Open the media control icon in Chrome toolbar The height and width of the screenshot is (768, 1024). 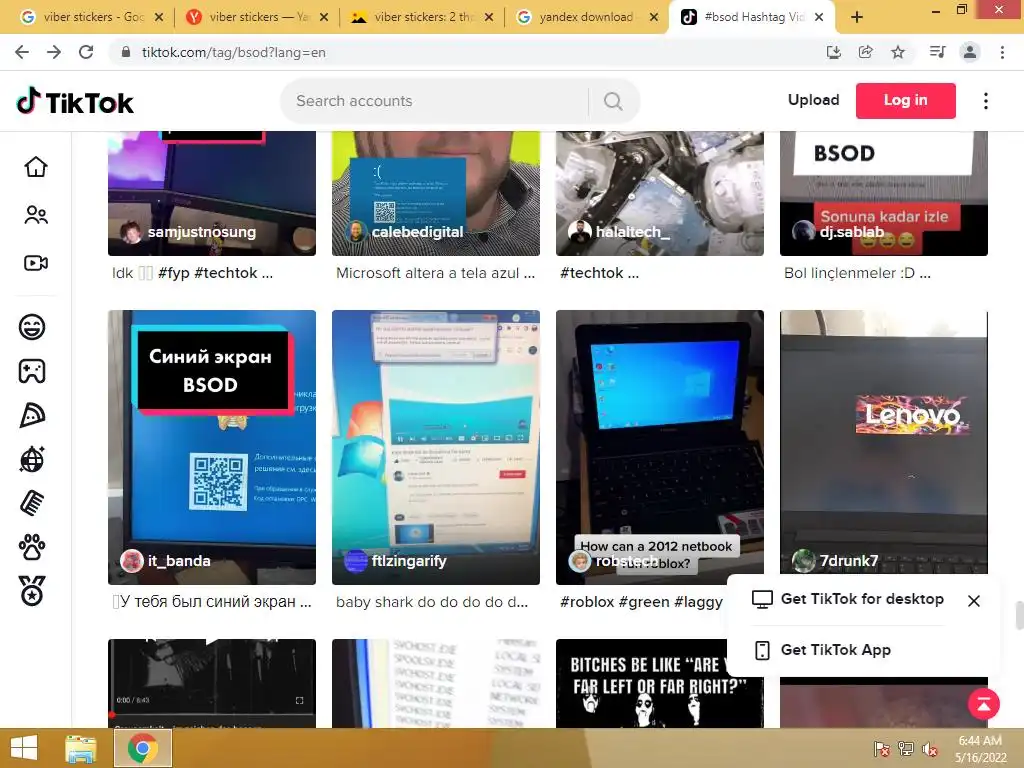pyautogui.click(x=937, y=52)
